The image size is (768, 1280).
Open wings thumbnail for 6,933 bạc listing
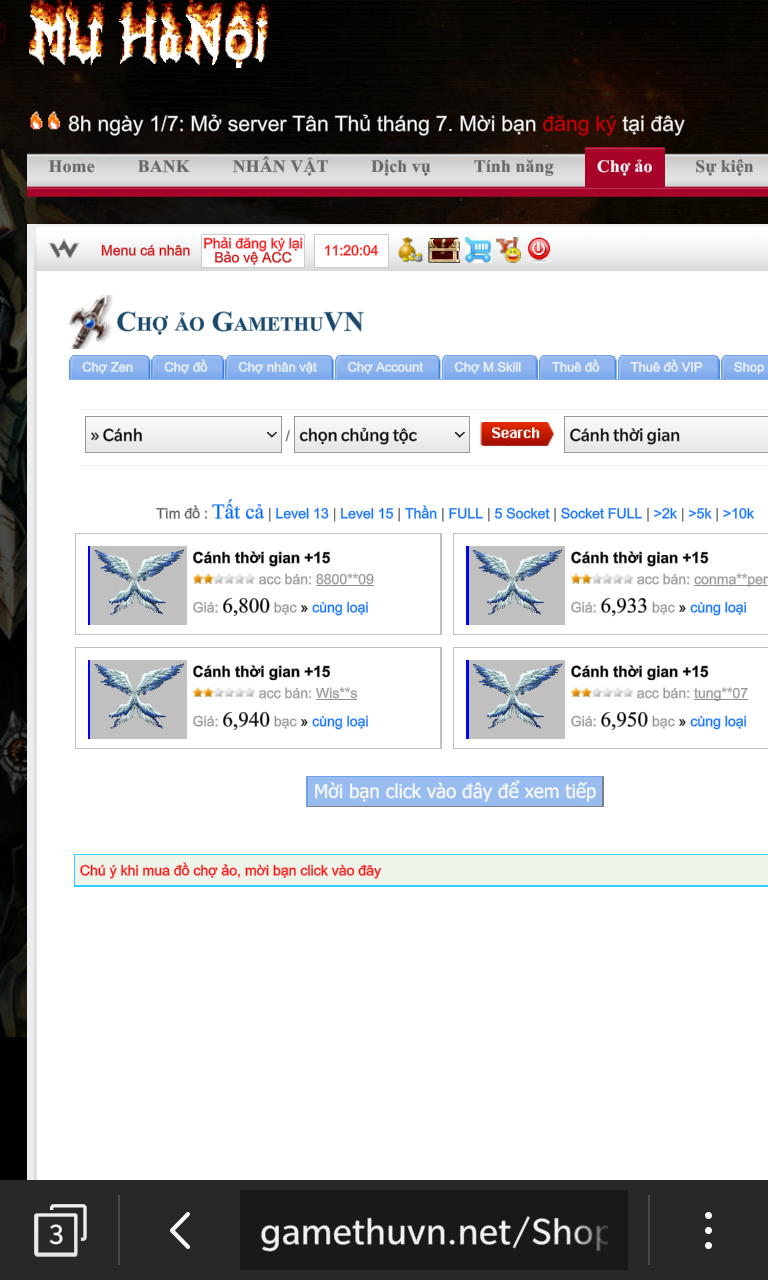[516, 585]
